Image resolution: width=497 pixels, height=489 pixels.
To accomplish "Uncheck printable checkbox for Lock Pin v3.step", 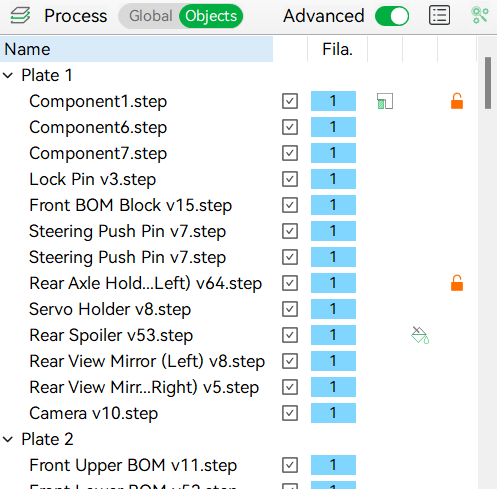I will pyautogui.click(x=290, y=179).
